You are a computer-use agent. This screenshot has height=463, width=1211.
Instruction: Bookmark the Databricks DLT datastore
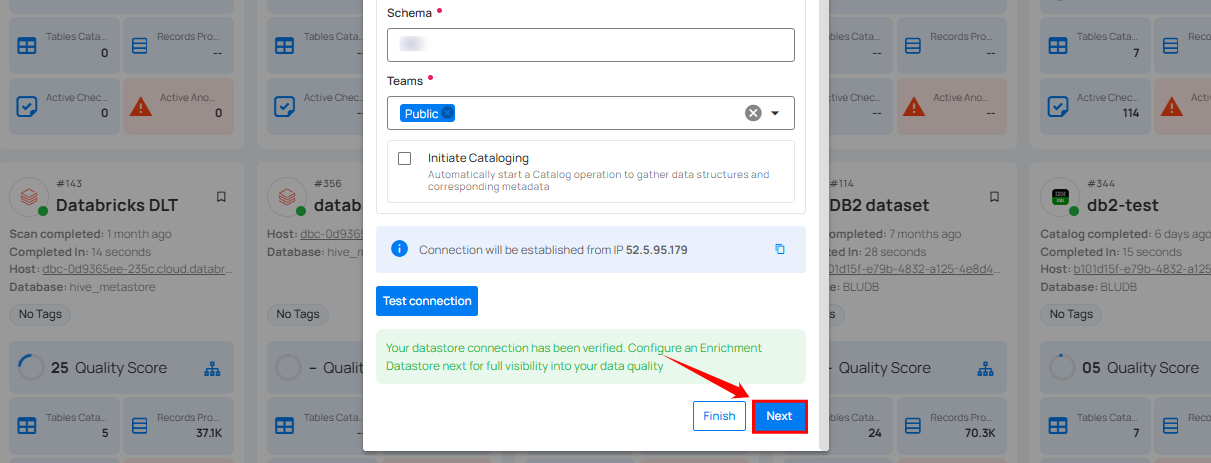pos(221,197)
